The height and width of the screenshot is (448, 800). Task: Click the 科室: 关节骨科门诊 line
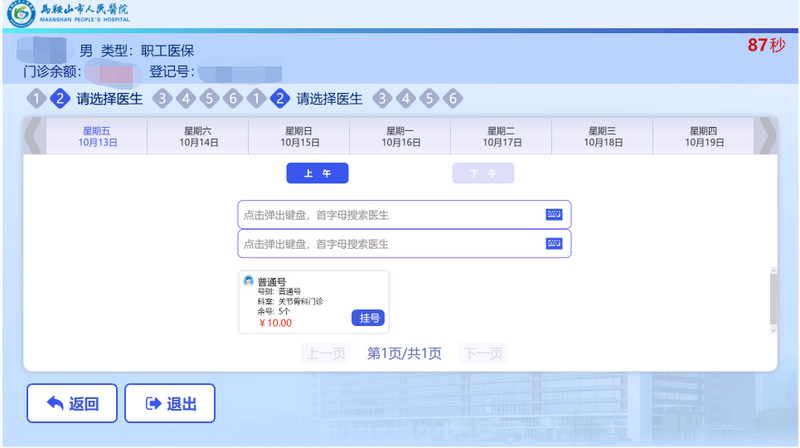coord(290,302)
